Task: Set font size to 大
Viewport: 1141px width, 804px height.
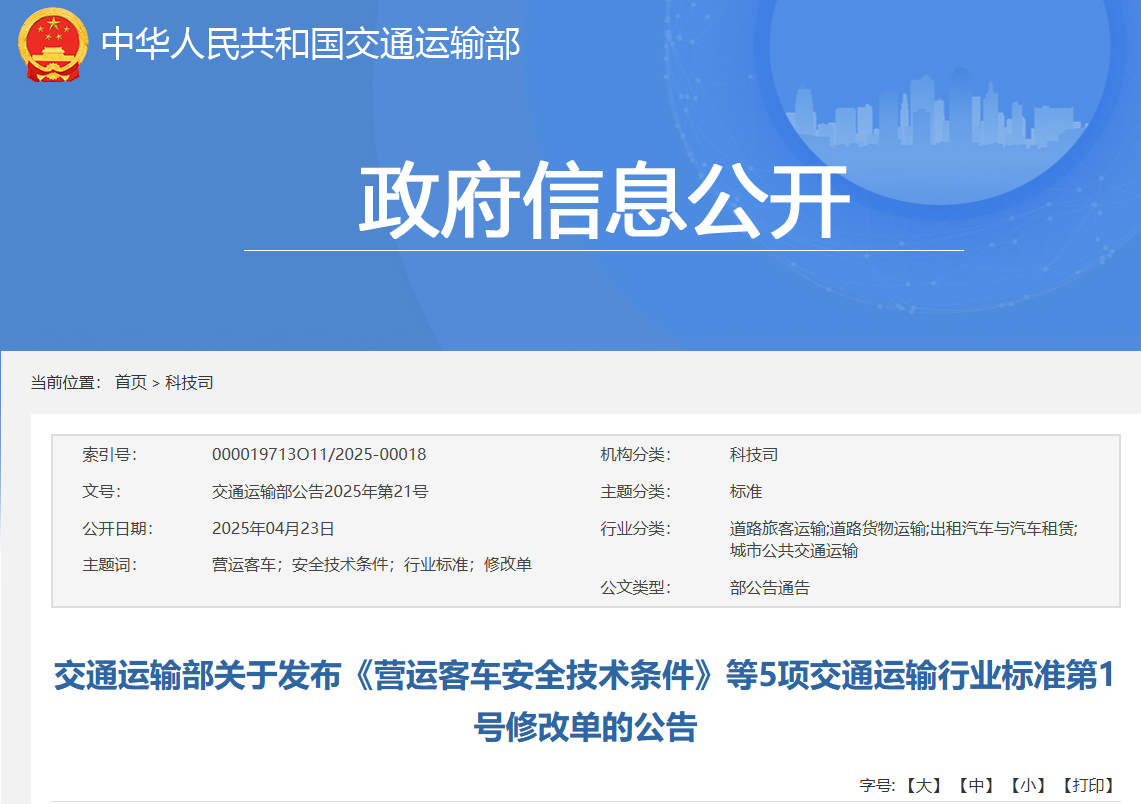Action: pos(924,785)
